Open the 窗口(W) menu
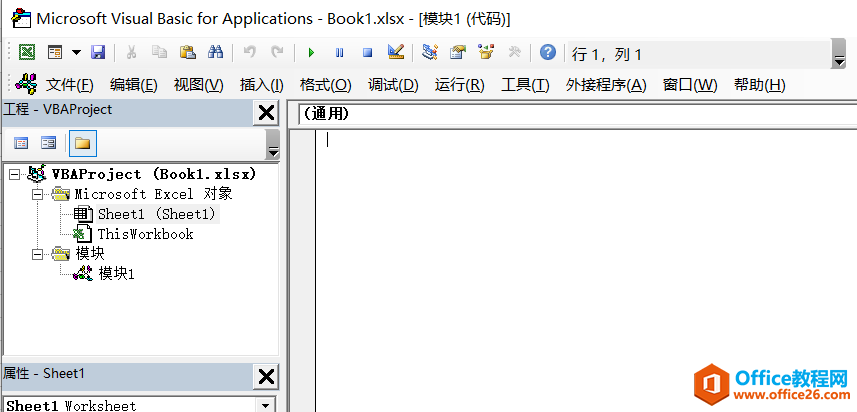 tap(690, 85)
